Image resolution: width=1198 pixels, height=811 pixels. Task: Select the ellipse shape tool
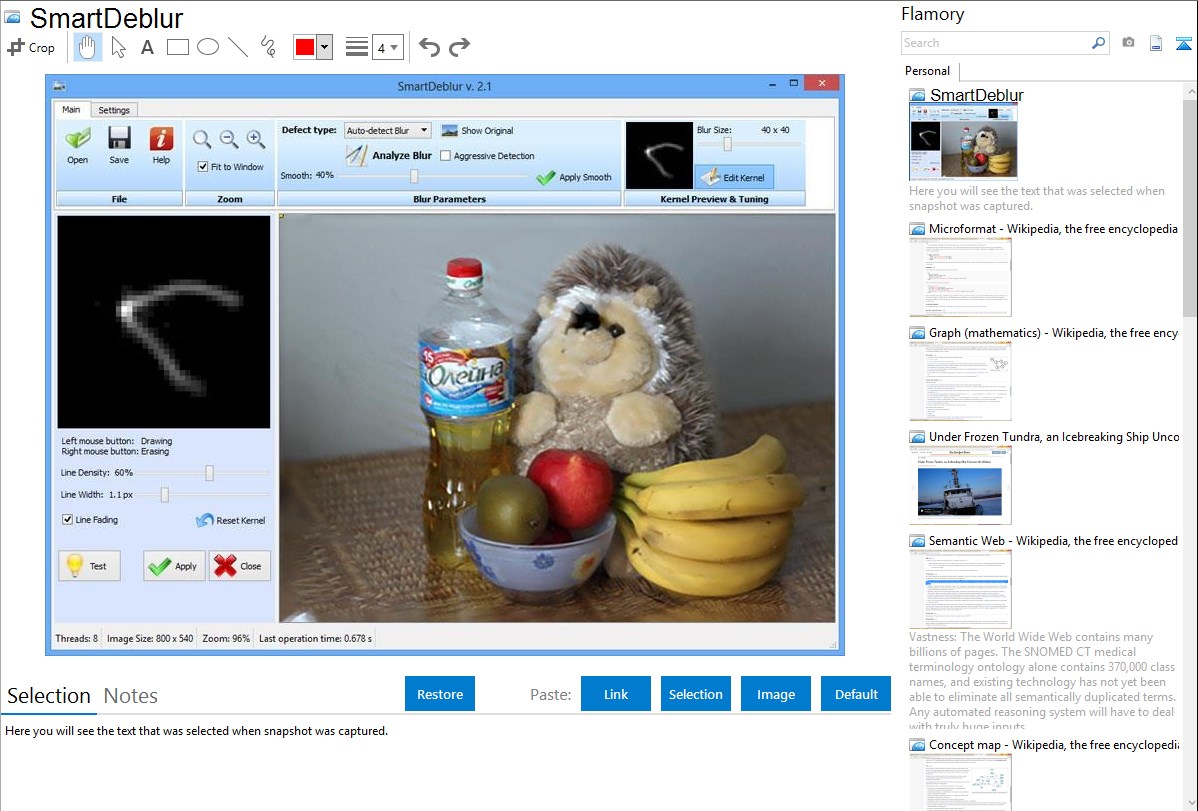[x=207, y=47]
